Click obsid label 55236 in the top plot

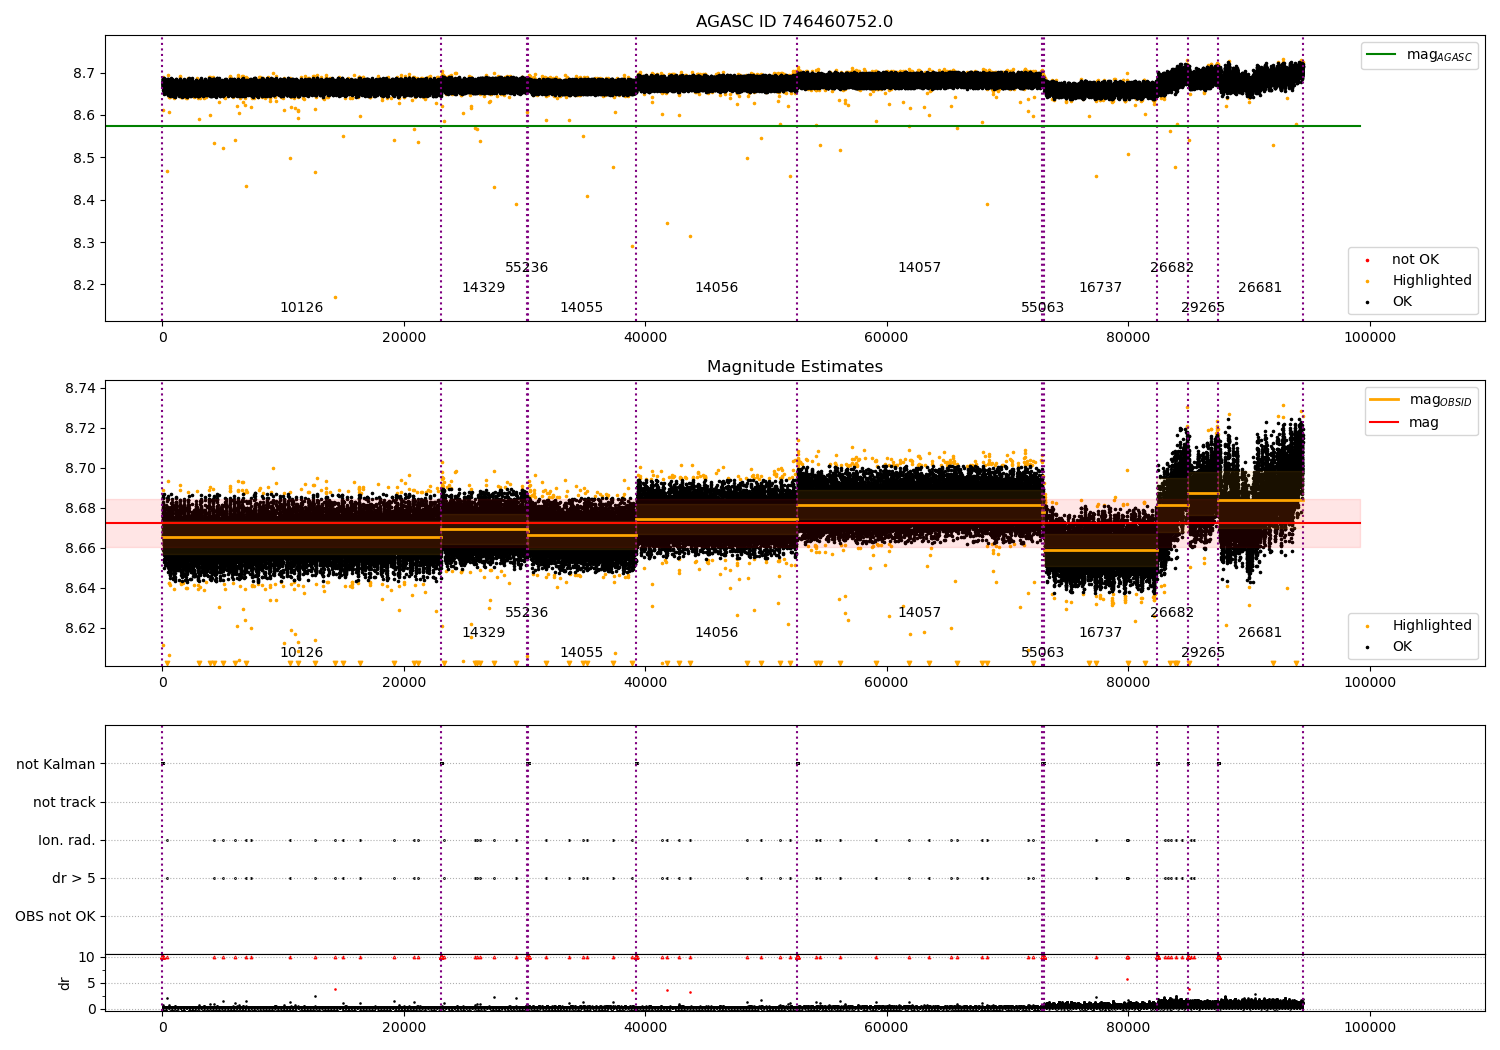pos(526,268)
